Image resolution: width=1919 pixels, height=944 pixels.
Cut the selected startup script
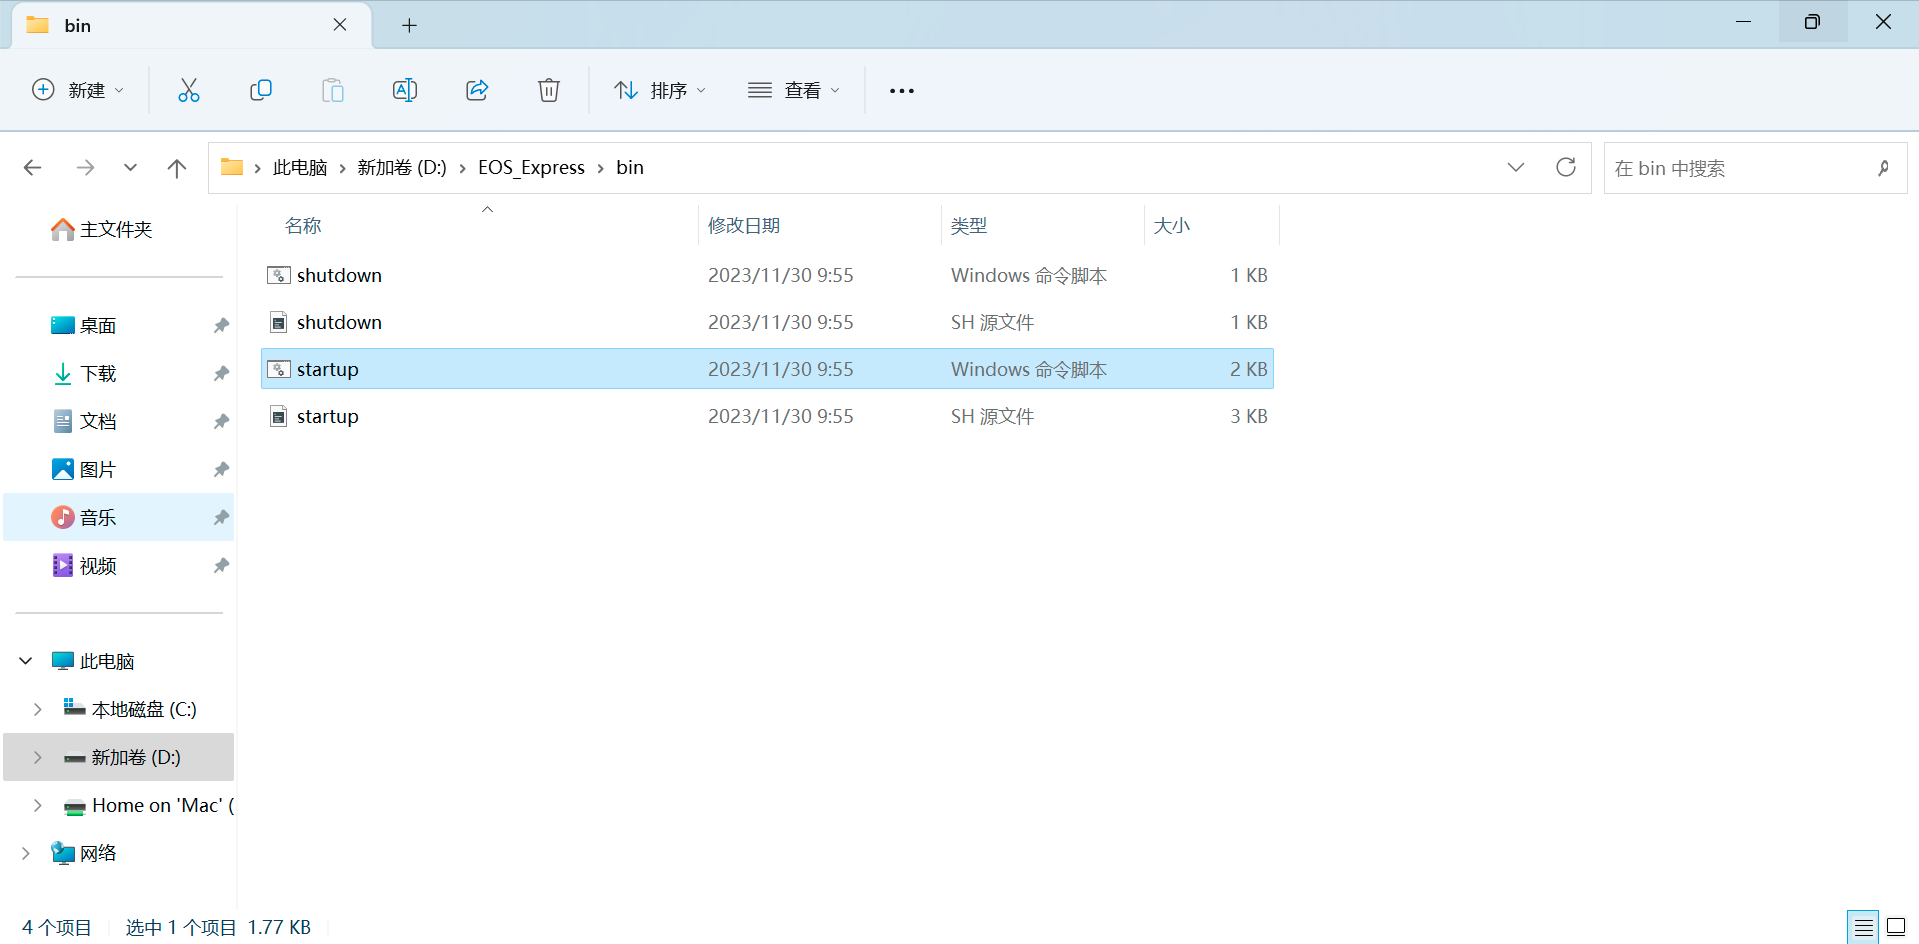(x=189, y=90)
